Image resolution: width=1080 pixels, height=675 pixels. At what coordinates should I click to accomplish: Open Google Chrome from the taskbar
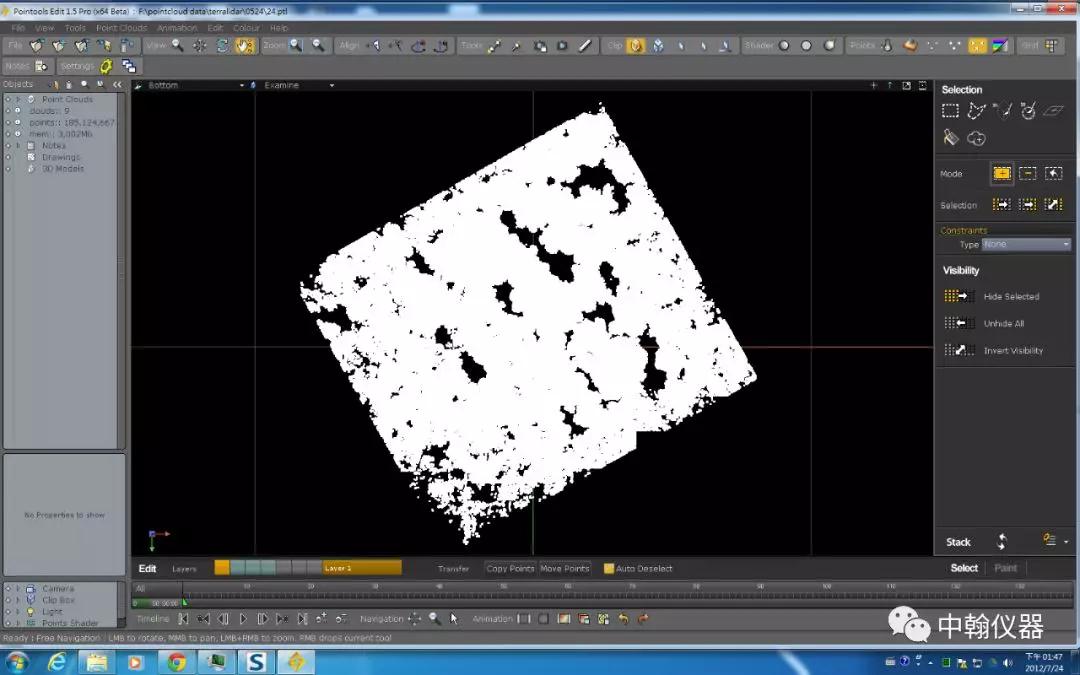click(176, 662)
